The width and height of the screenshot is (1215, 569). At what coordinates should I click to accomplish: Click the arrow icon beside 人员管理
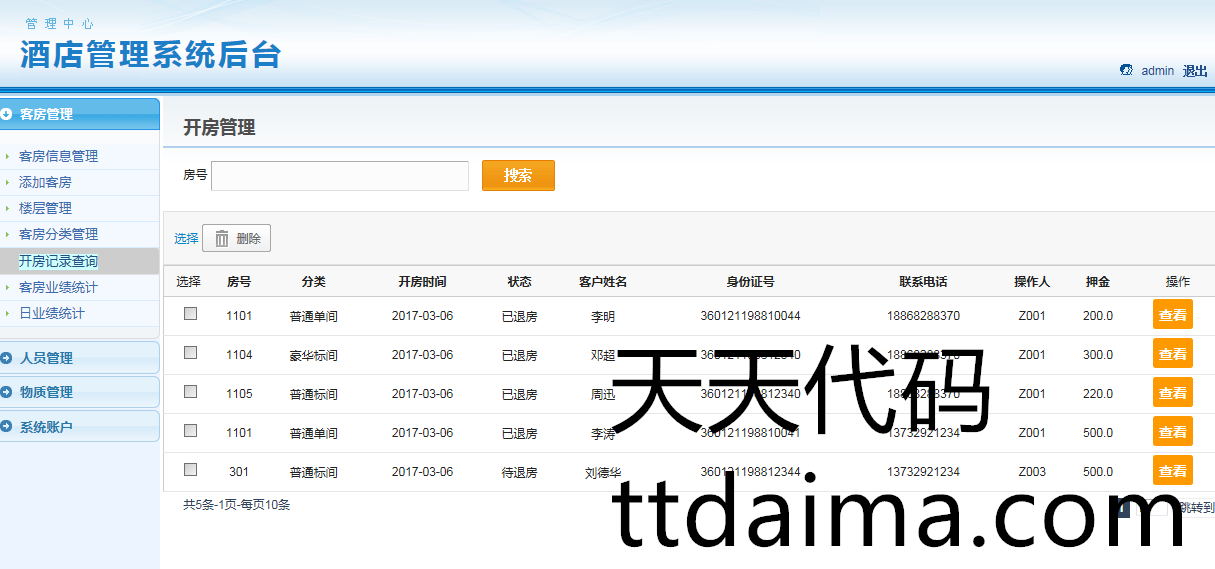pos(7,358)
